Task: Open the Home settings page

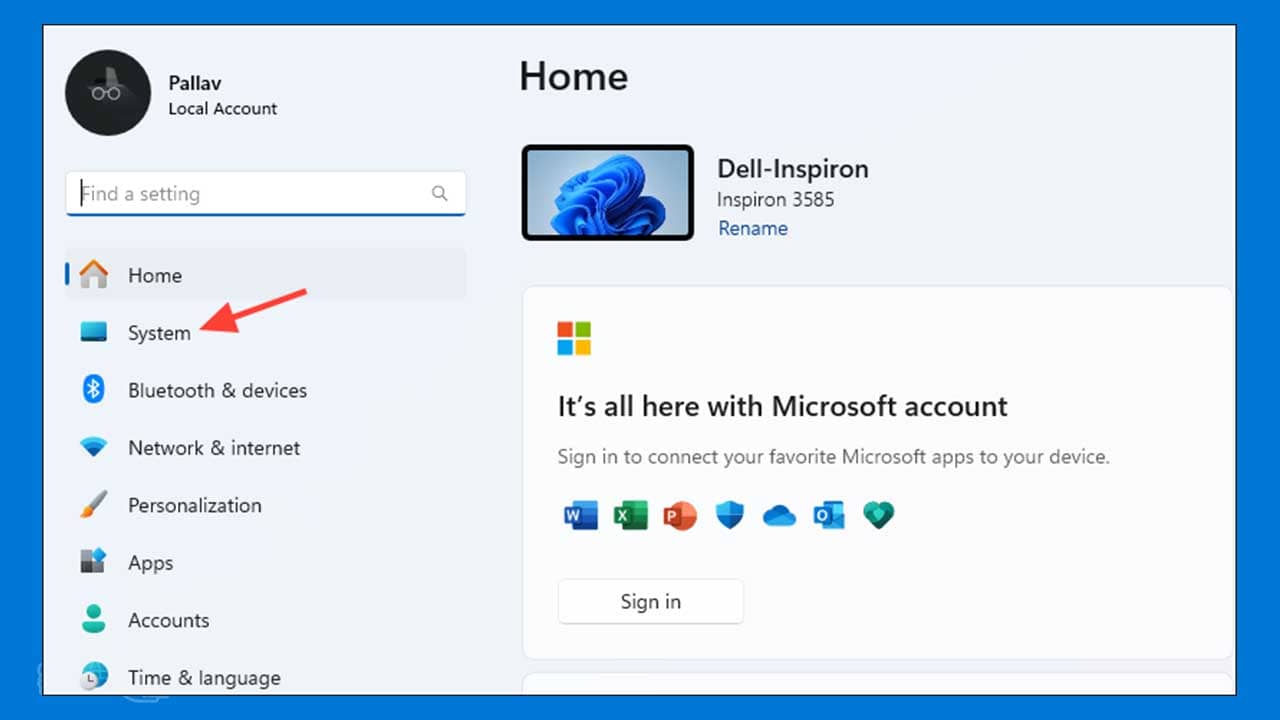Action: (x=266, y=275)
